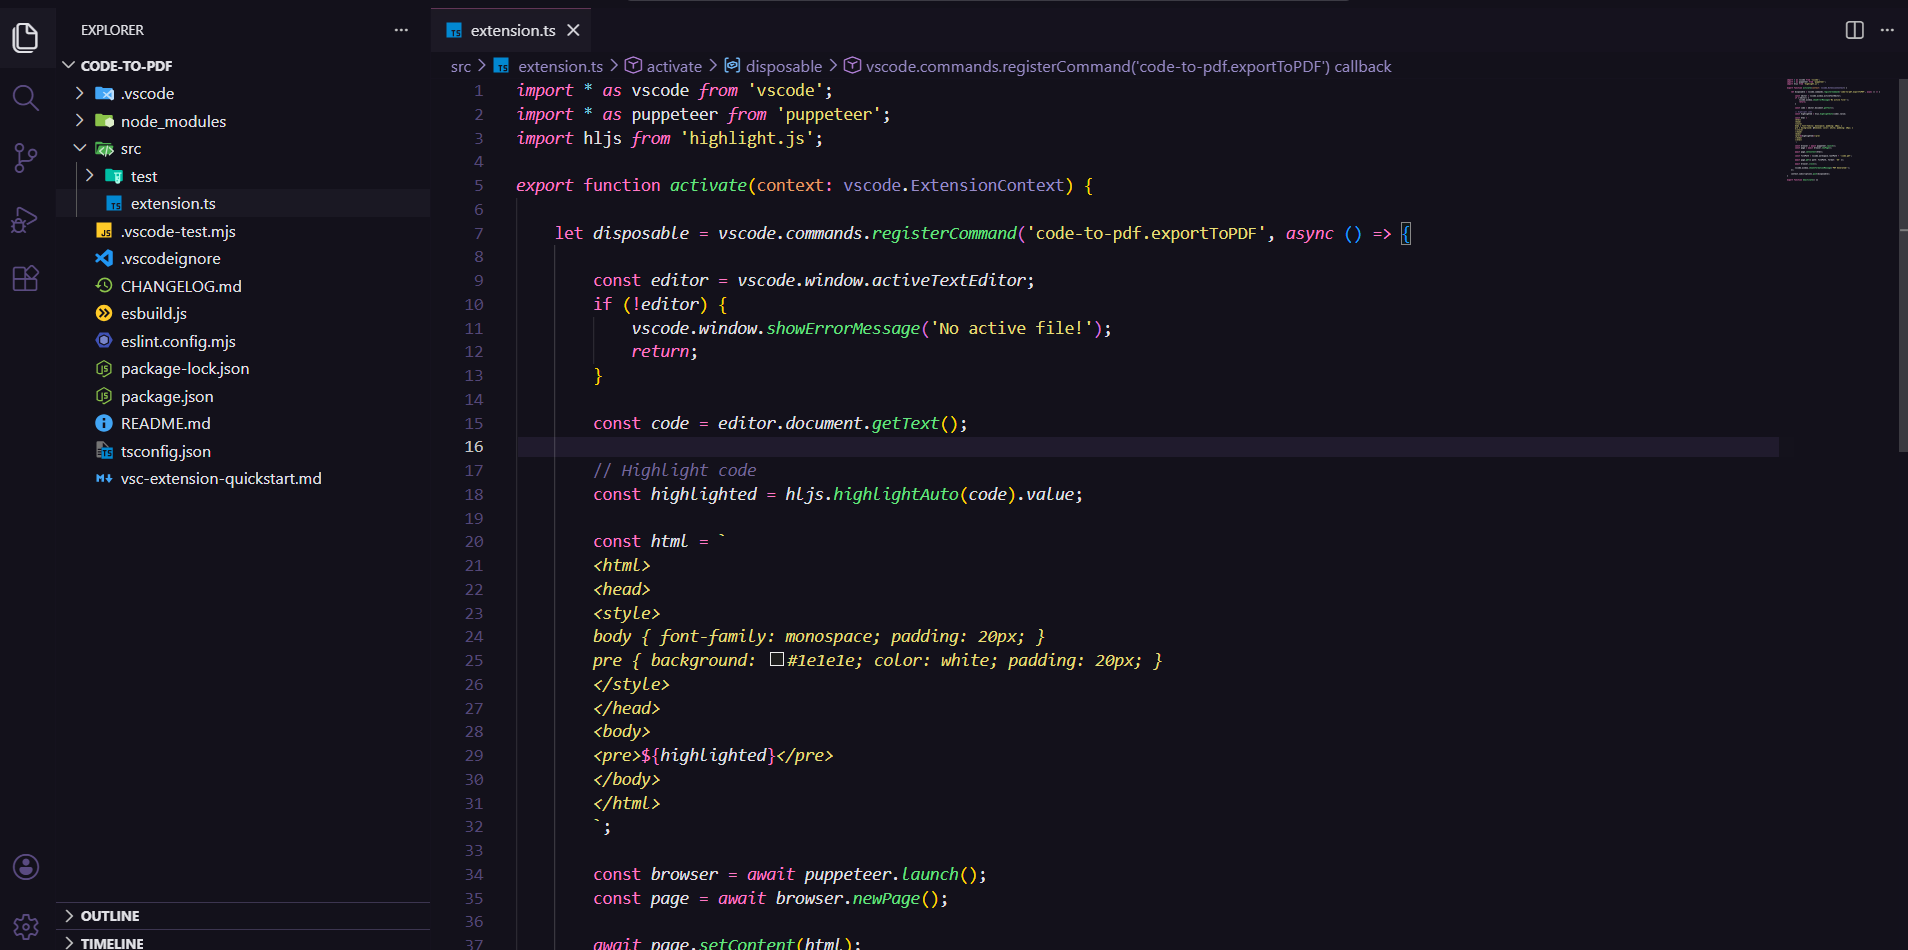The height and width of the screenshot is (950, 1908).
Task: Click the test folder icon
Action: 114,176
